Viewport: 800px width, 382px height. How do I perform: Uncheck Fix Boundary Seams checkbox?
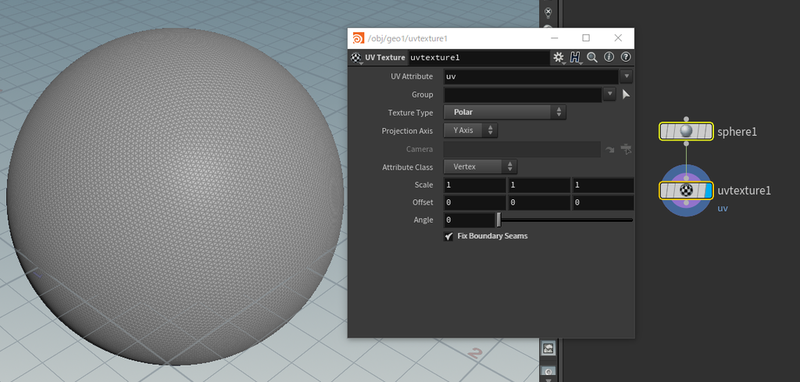tap(448, 237)
